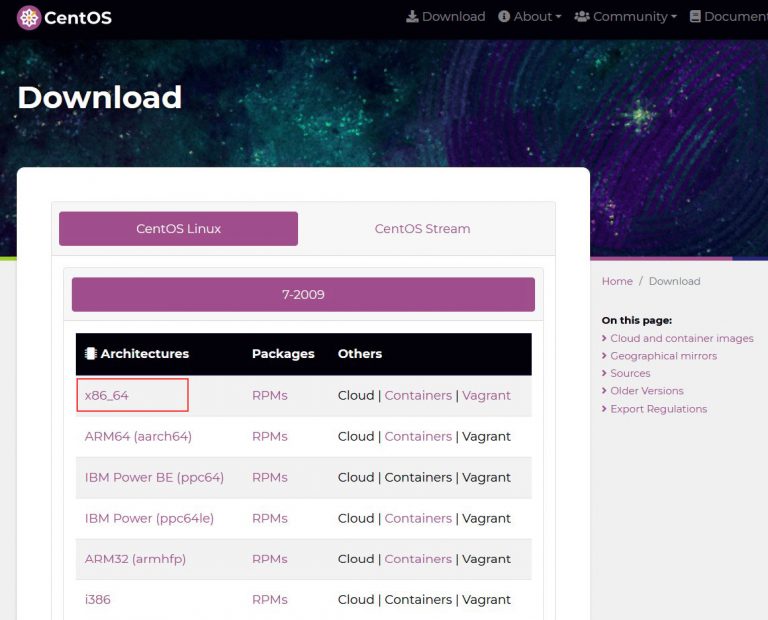
Task: Select the CentOS Linux tab
Action: click(178, 229)
